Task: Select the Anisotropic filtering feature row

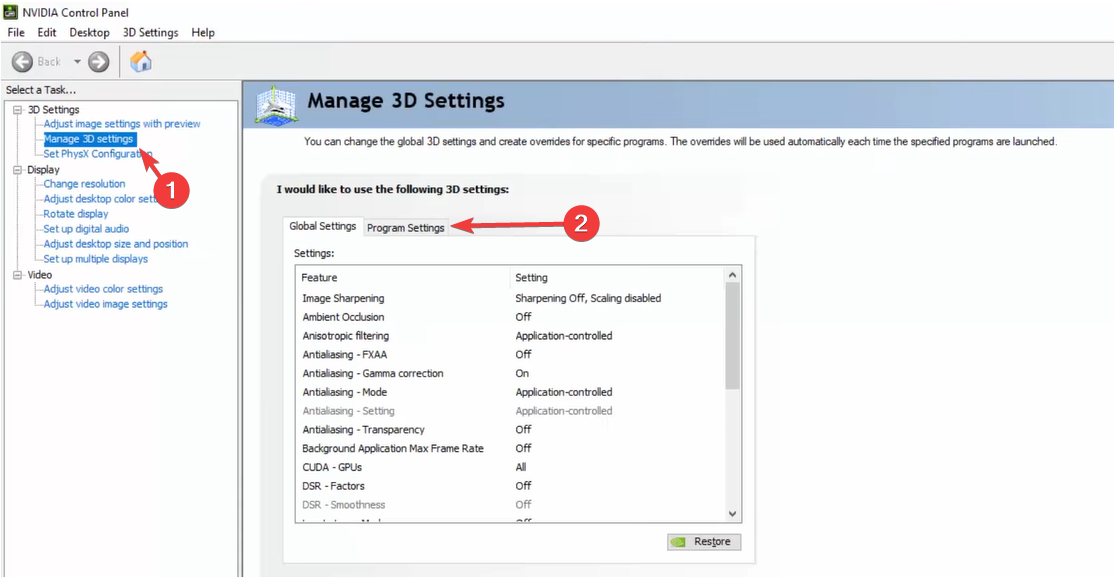Action: click(x=510, y=335)
